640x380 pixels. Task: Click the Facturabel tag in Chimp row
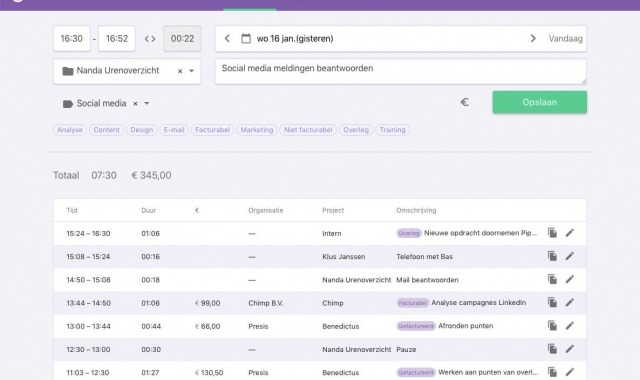pyautogui.click(x=412, y=303)
